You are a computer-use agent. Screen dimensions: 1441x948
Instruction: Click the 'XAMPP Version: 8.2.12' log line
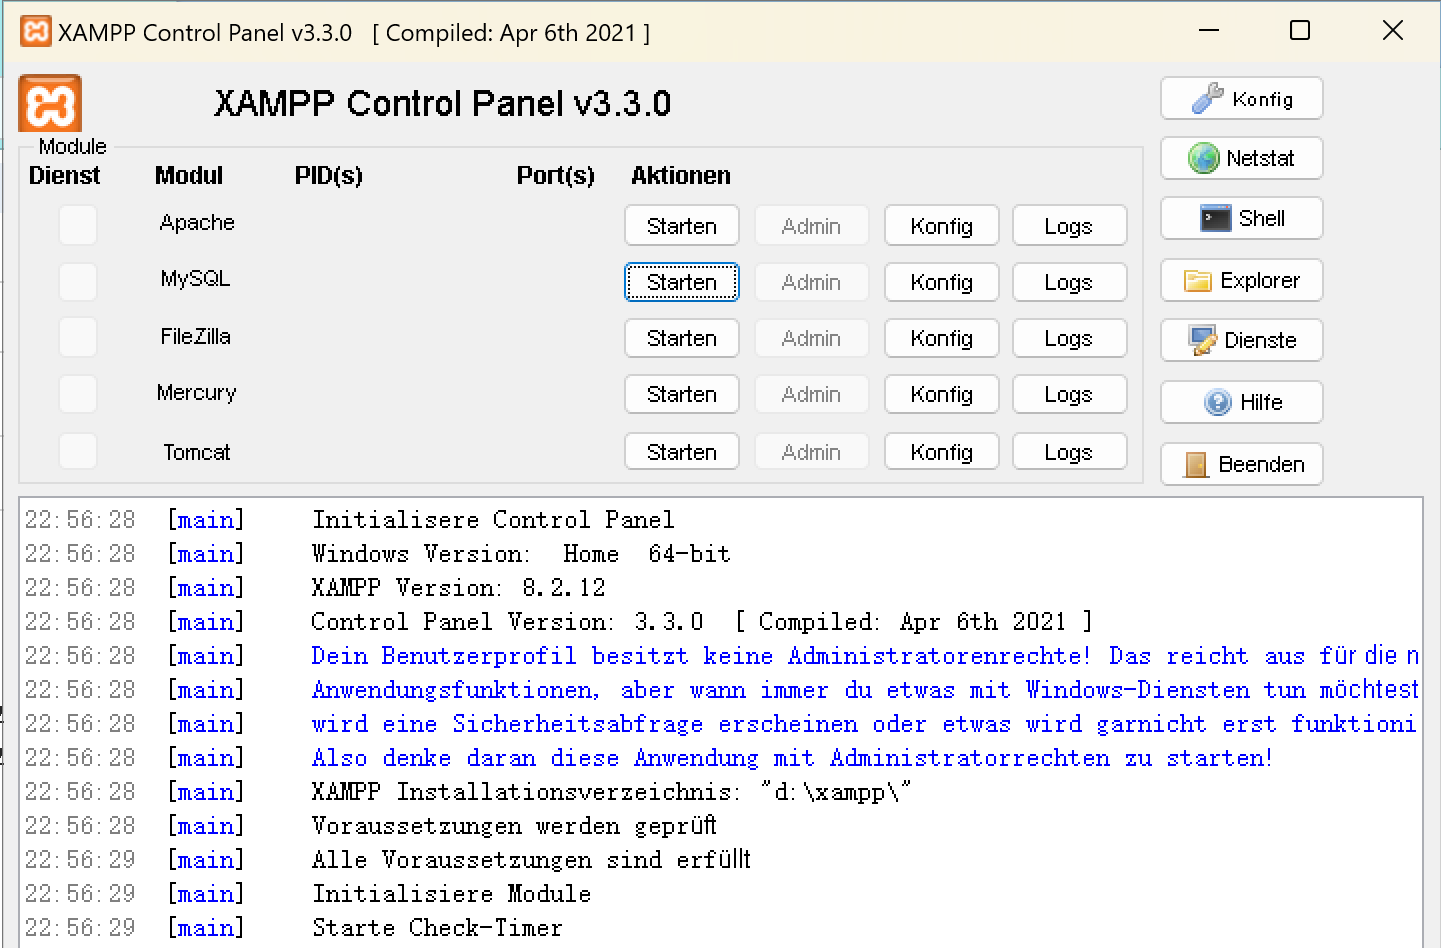pyautogui.click(x=459, y=587)
